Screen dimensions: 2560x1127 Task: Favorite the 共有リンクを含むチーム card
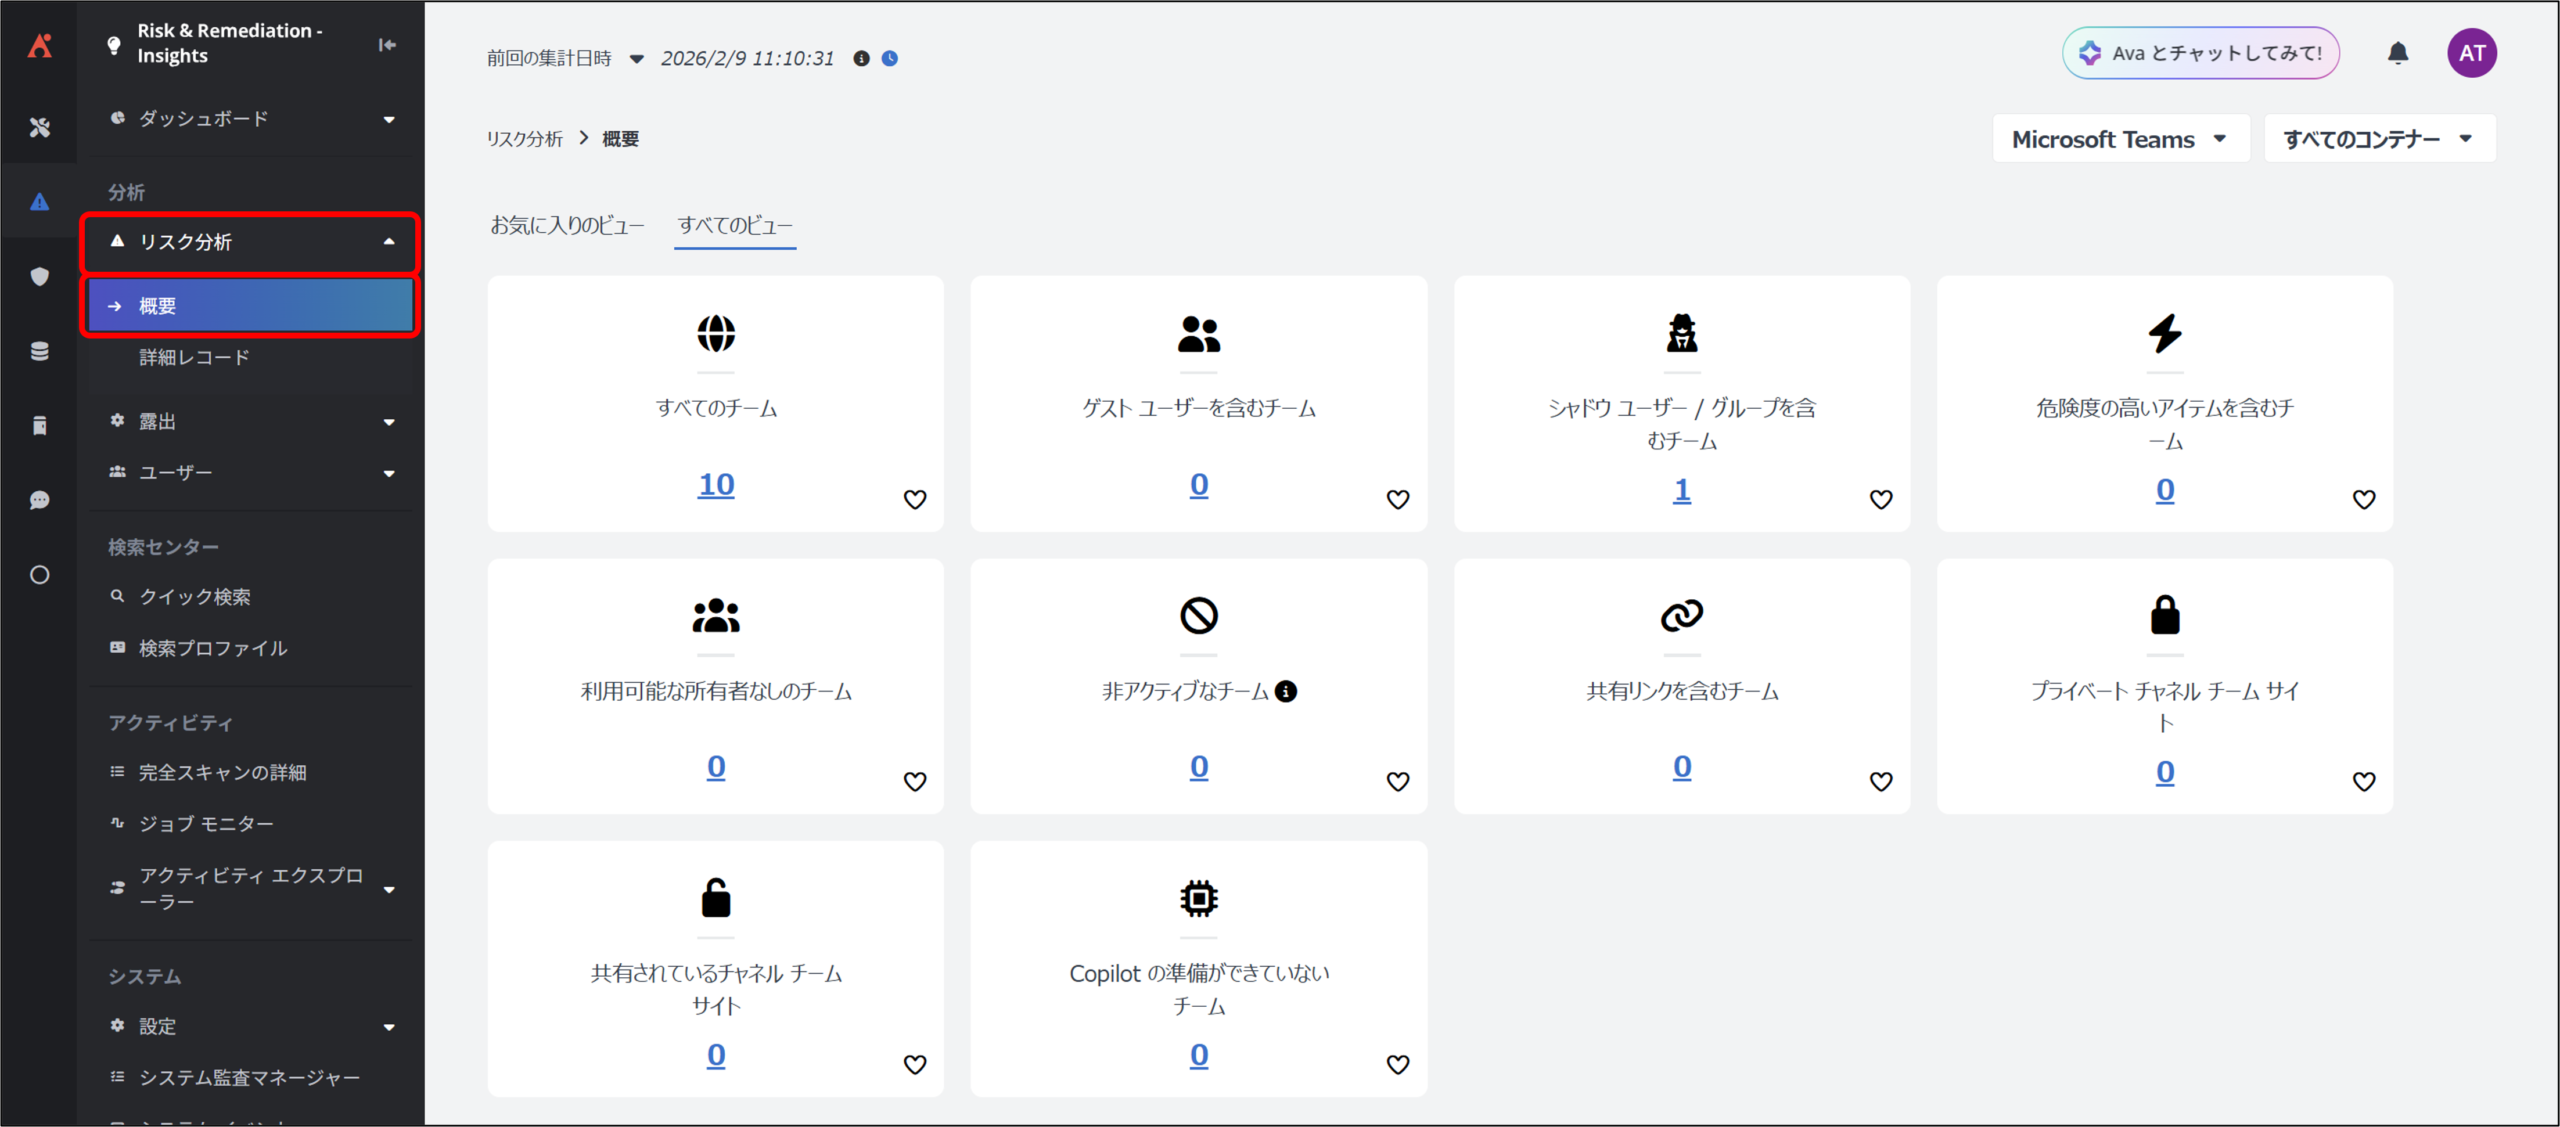1880,781
